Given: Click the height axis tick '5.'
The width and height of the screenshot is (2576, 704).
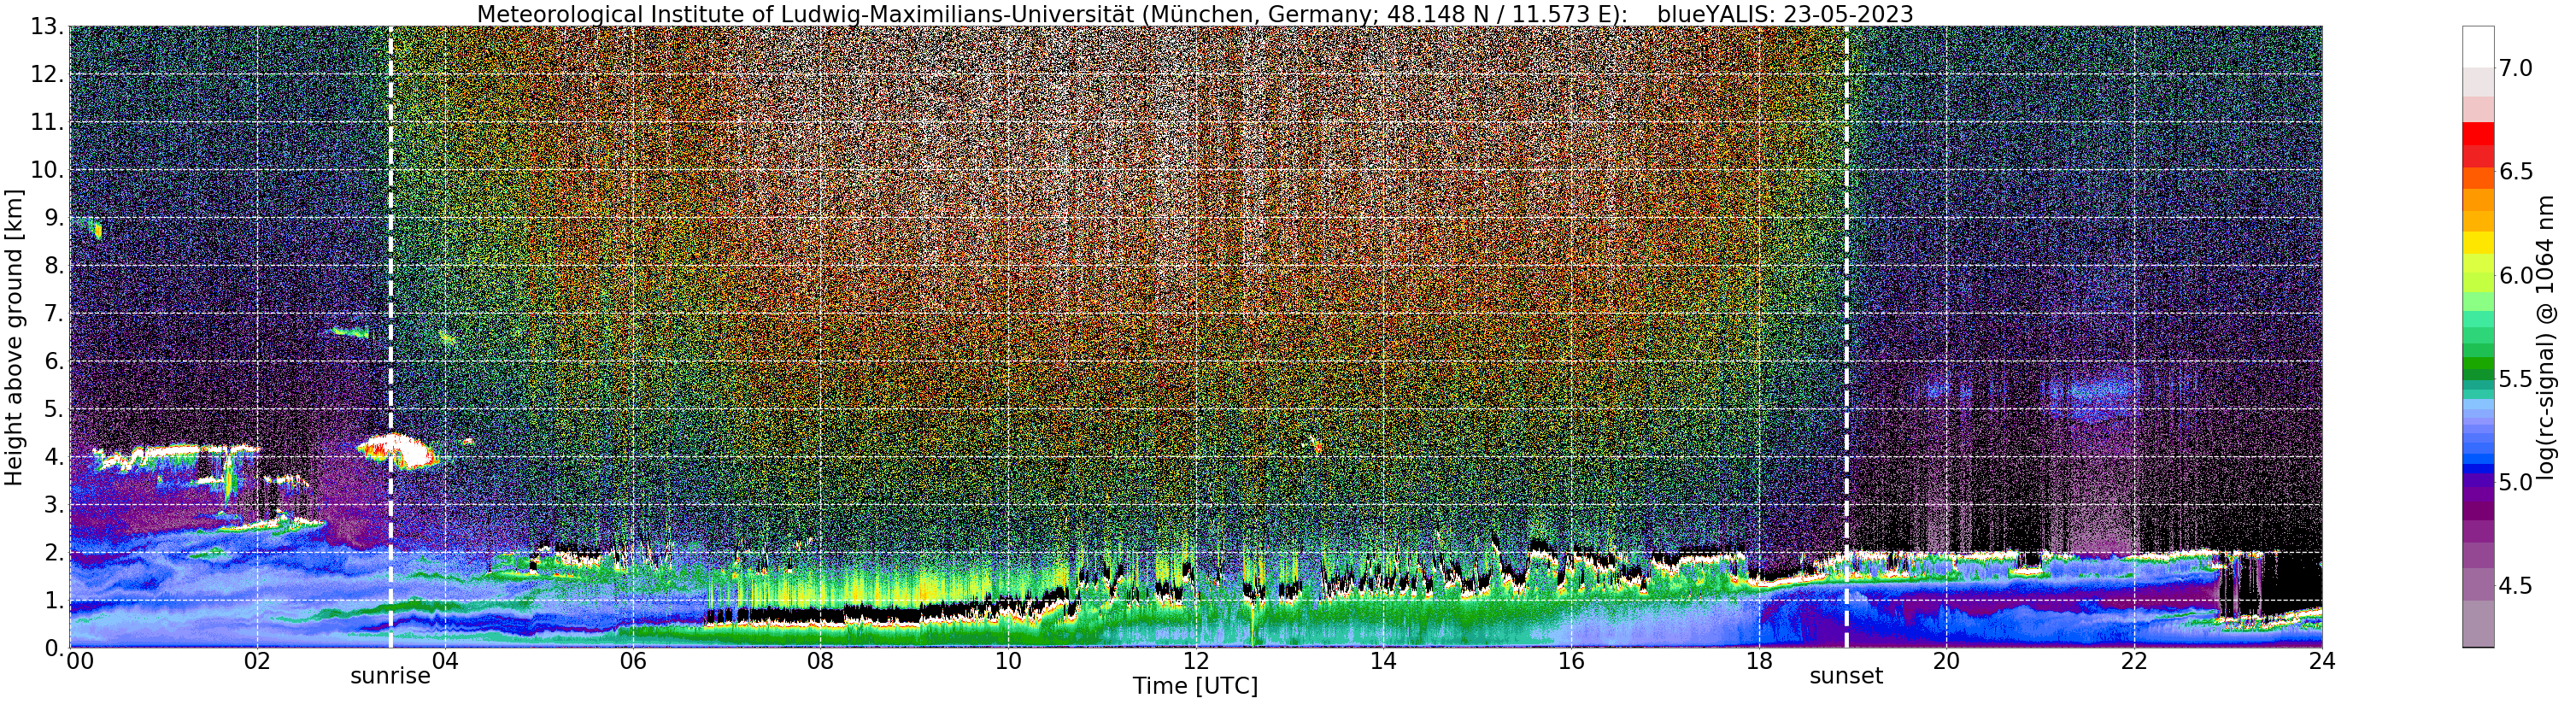Looking at the screenshot, I should click(54, 409).
